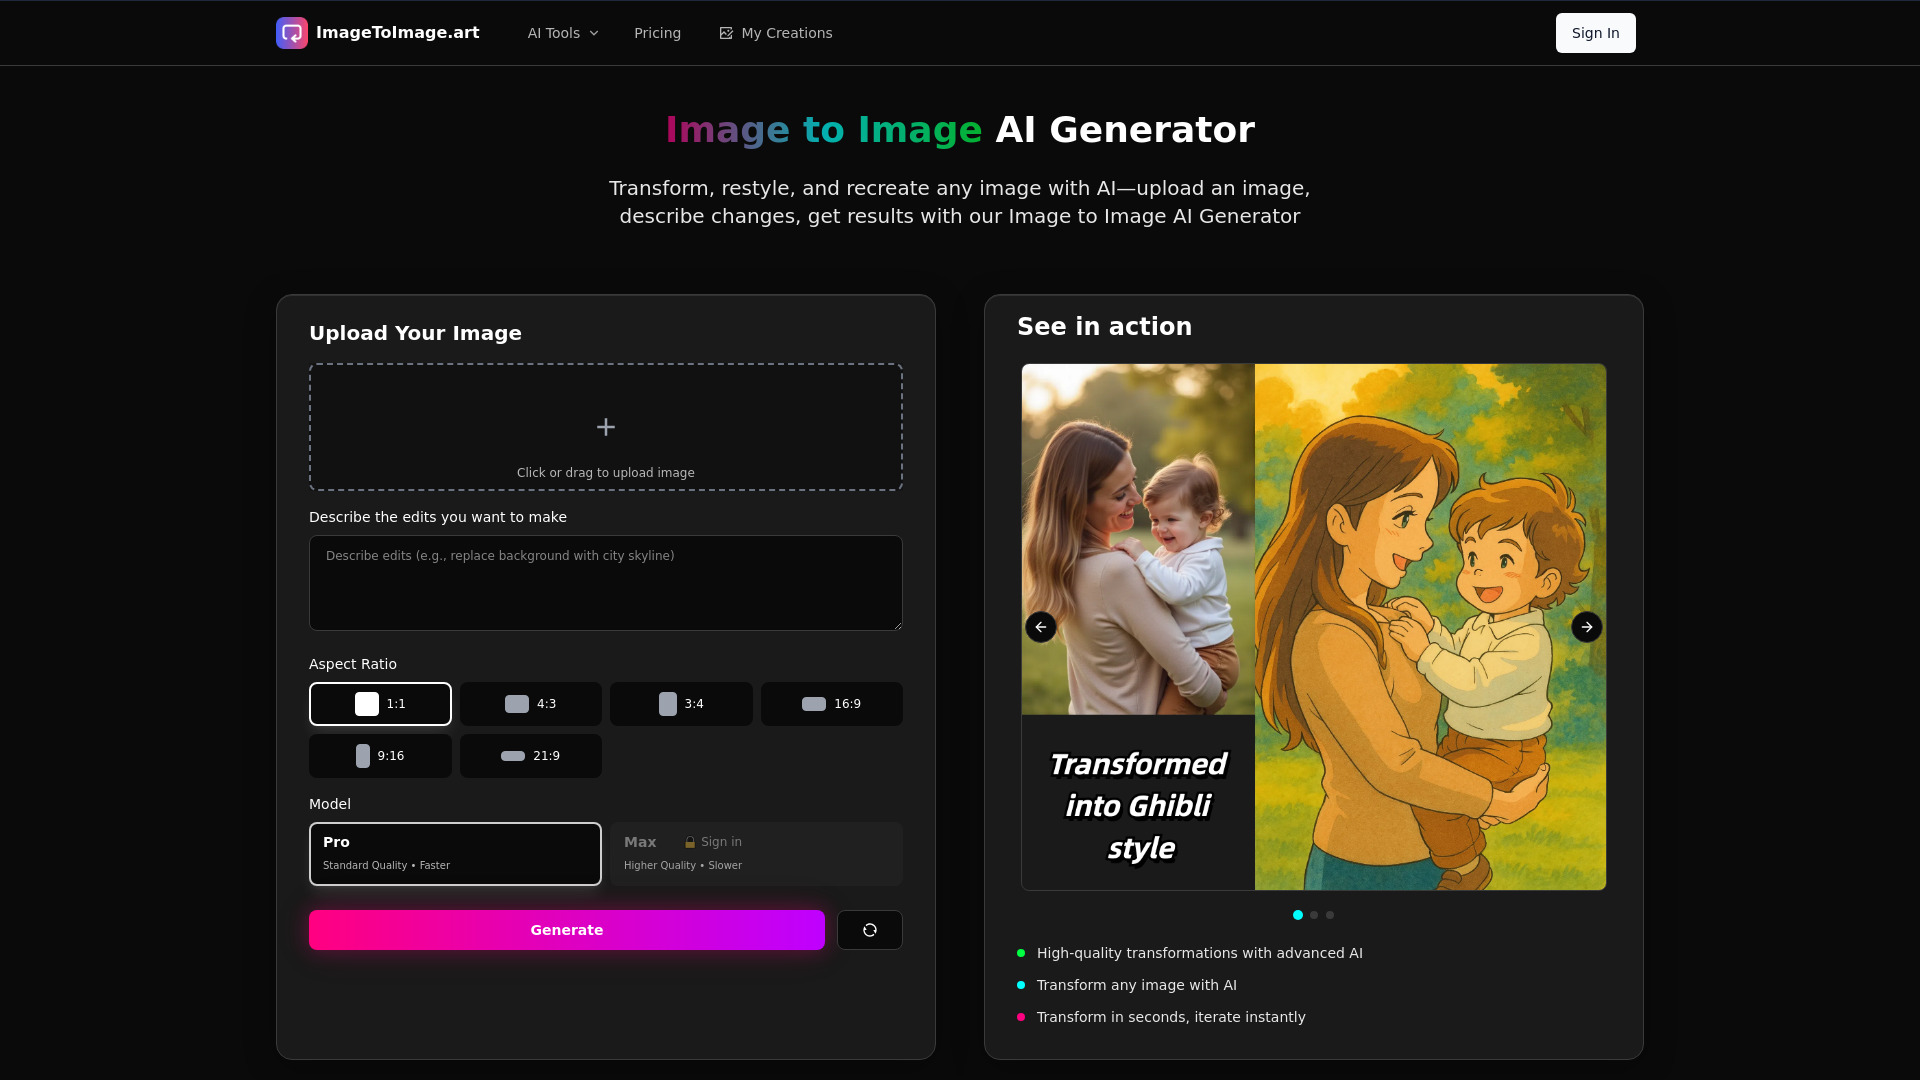Focus the describe edits text field
The width and height of the screenshot is (1920, 1080).
(606, 583)
